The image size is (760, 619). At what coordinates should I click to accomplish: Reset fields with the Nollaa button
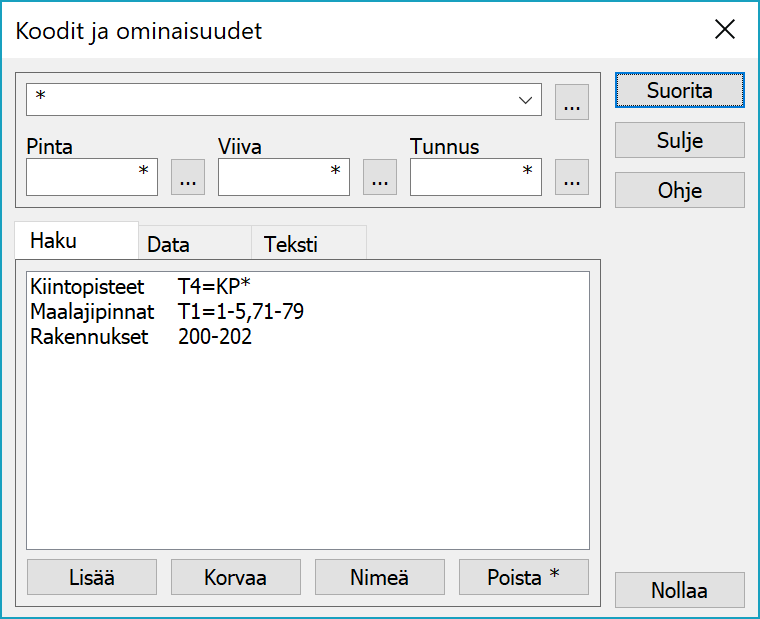tap(679, 590)
